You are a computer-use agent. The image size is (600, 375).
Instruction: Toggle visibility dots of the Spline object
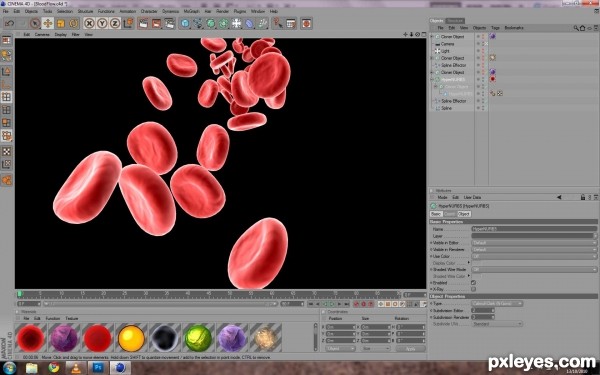(x=483, y=108)
